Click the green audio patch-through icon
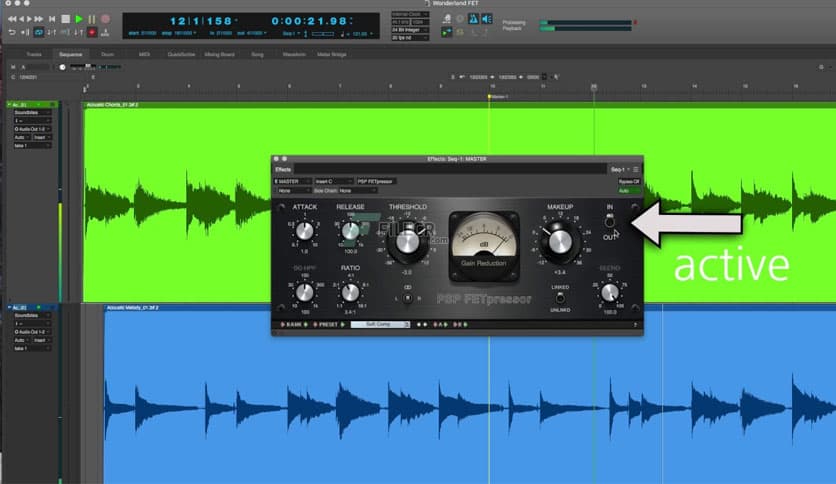Image resolution: width=836 pixels, height=484 pixels. 446,33
